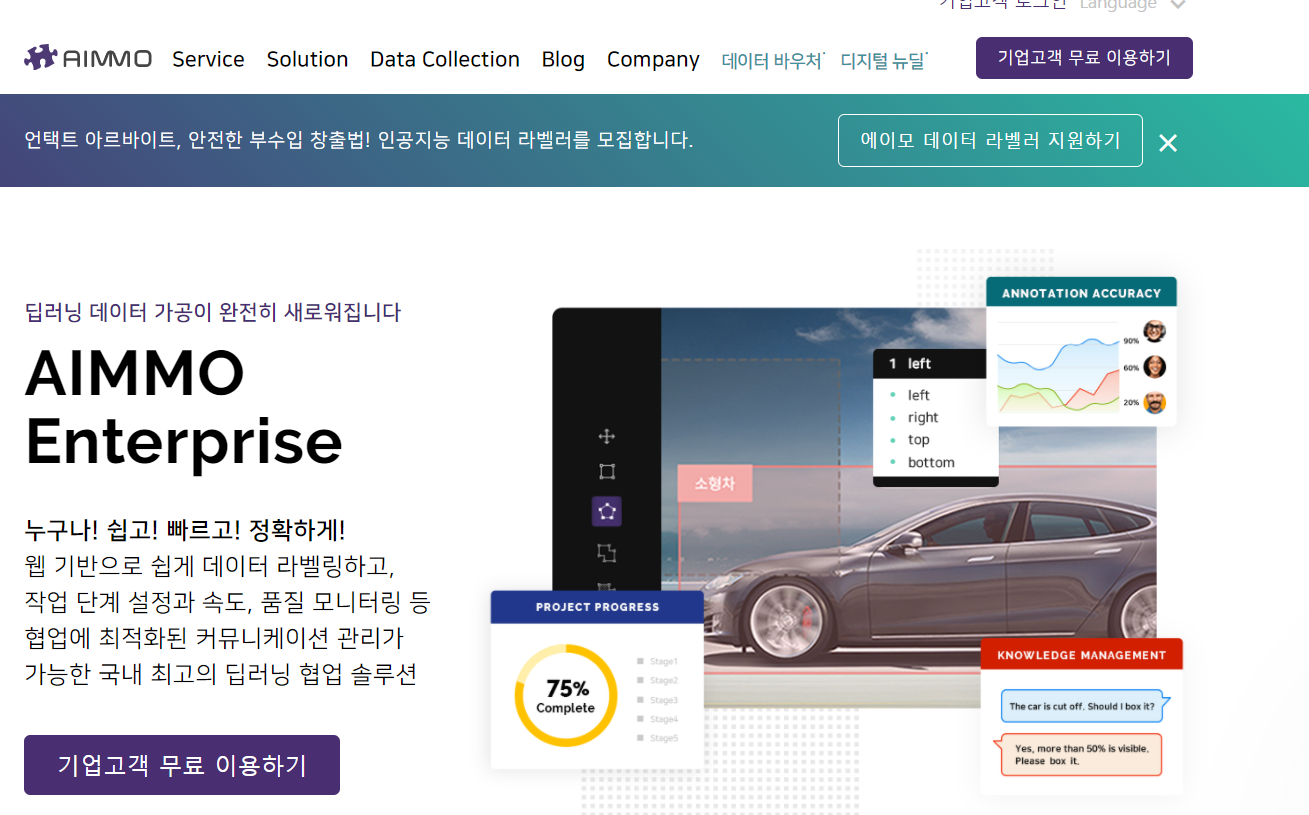Click the avatar next to 90%

click(1155, 331)
